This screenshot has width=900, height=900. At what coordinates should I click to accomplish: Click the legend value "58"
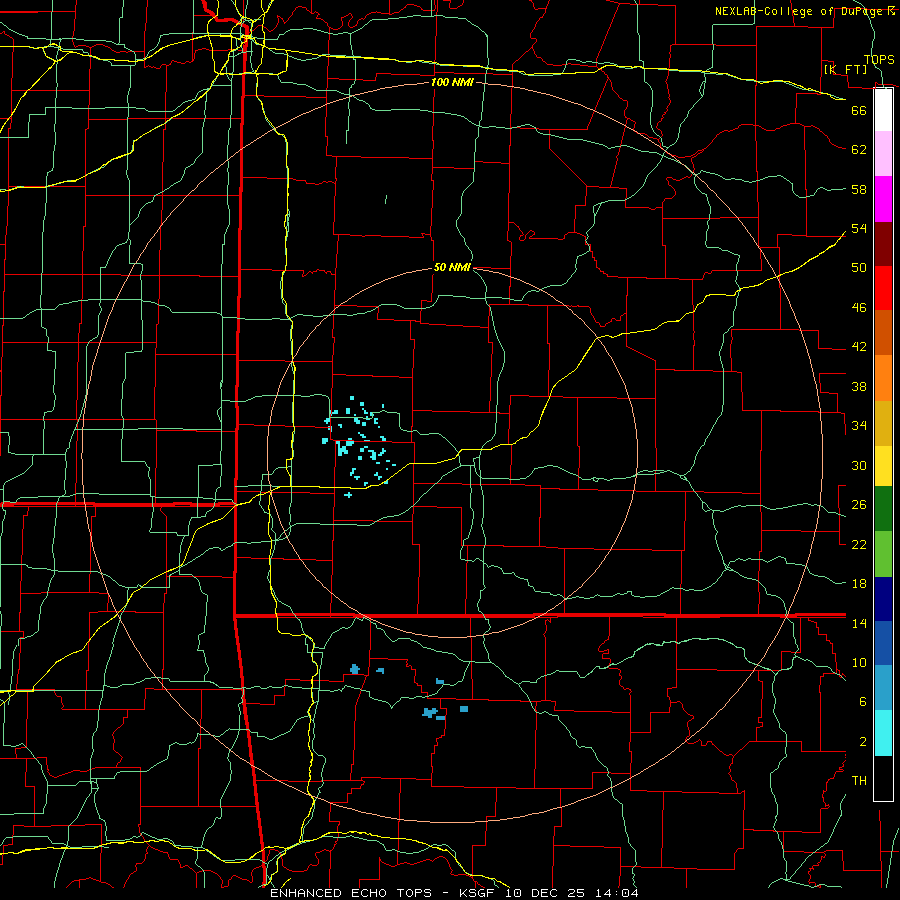[859, 189]
